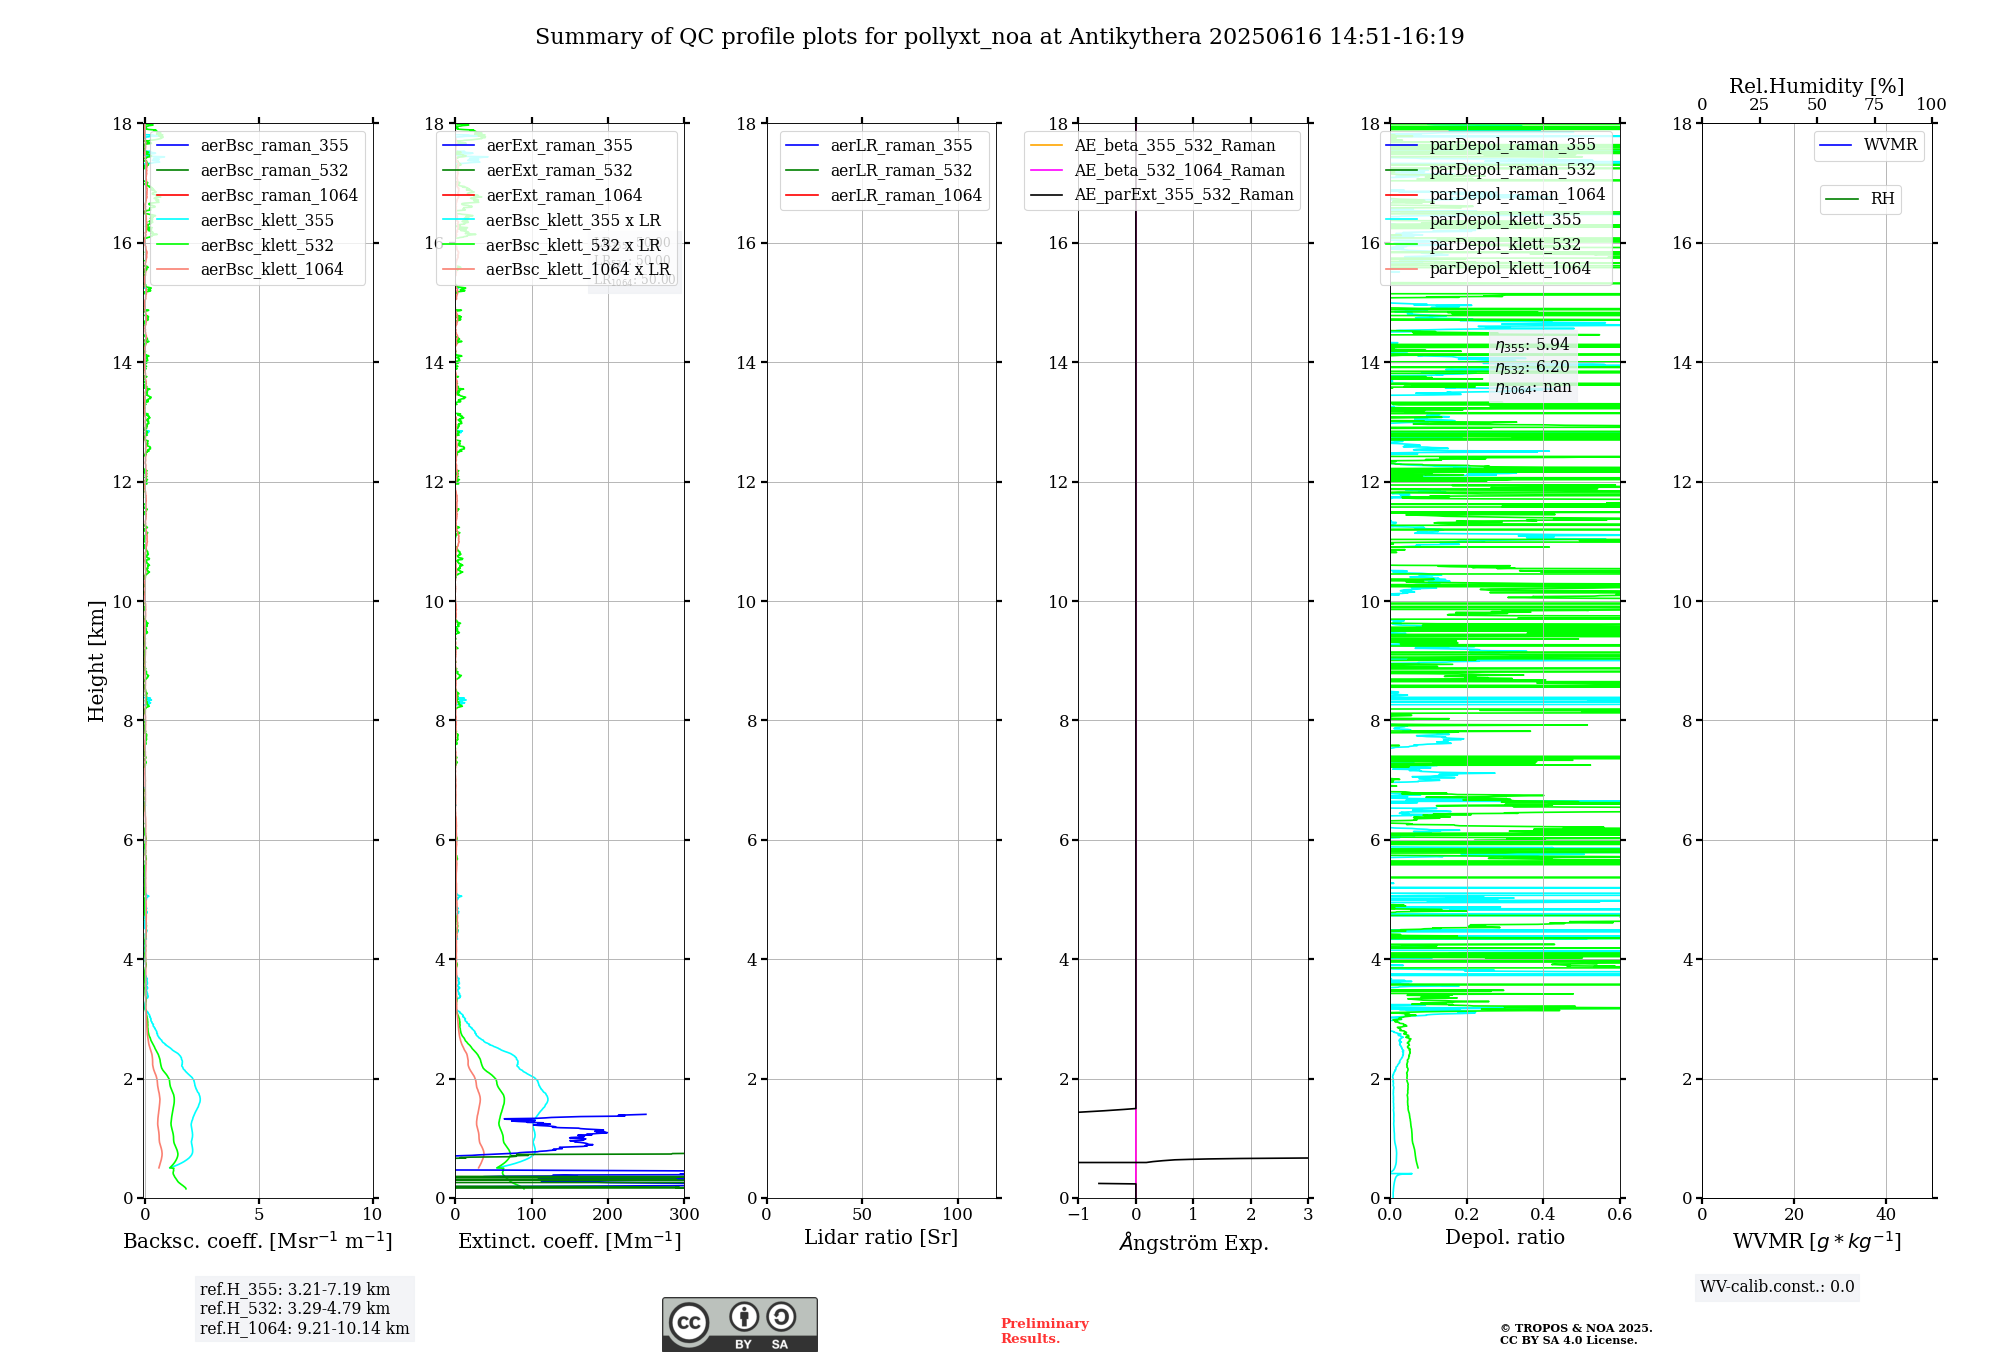This screenshot has width=2000, height=1360.
Task: Select the parDepol_raman_355 legend entry
Action: pyautogui.click(x=1490, y=145)
